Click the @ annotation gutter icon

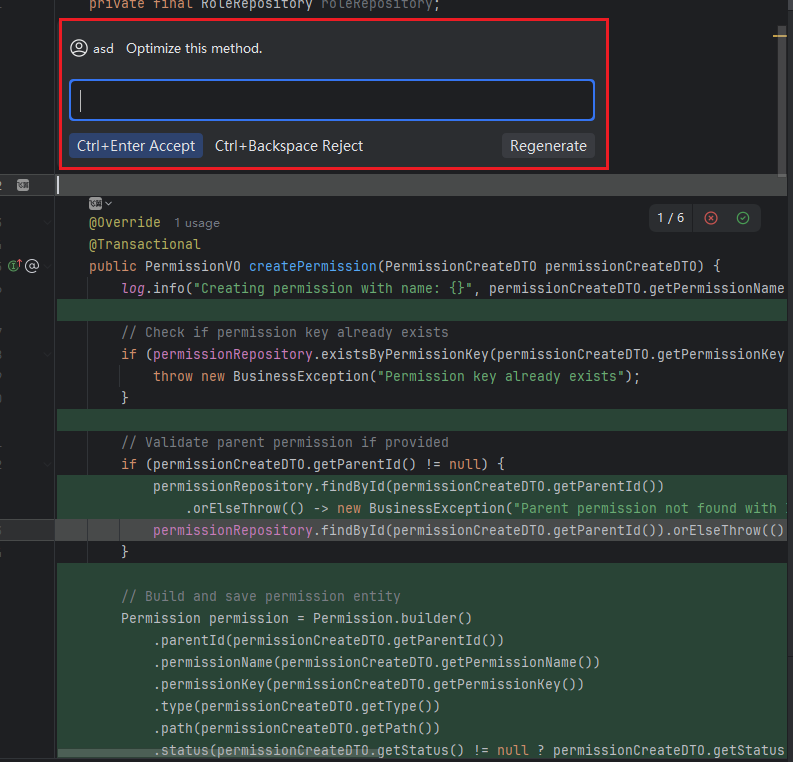click(32, 266)
